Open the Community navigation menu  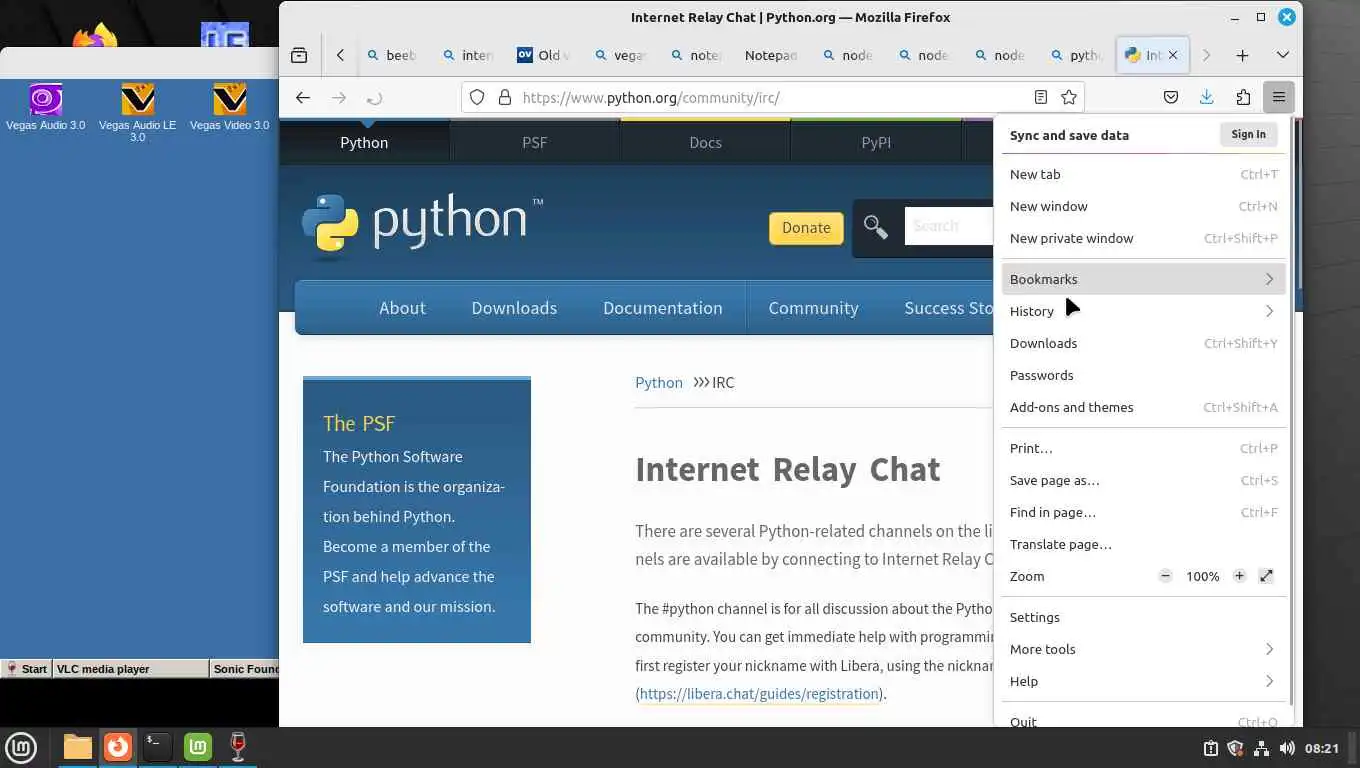(813, 308)
